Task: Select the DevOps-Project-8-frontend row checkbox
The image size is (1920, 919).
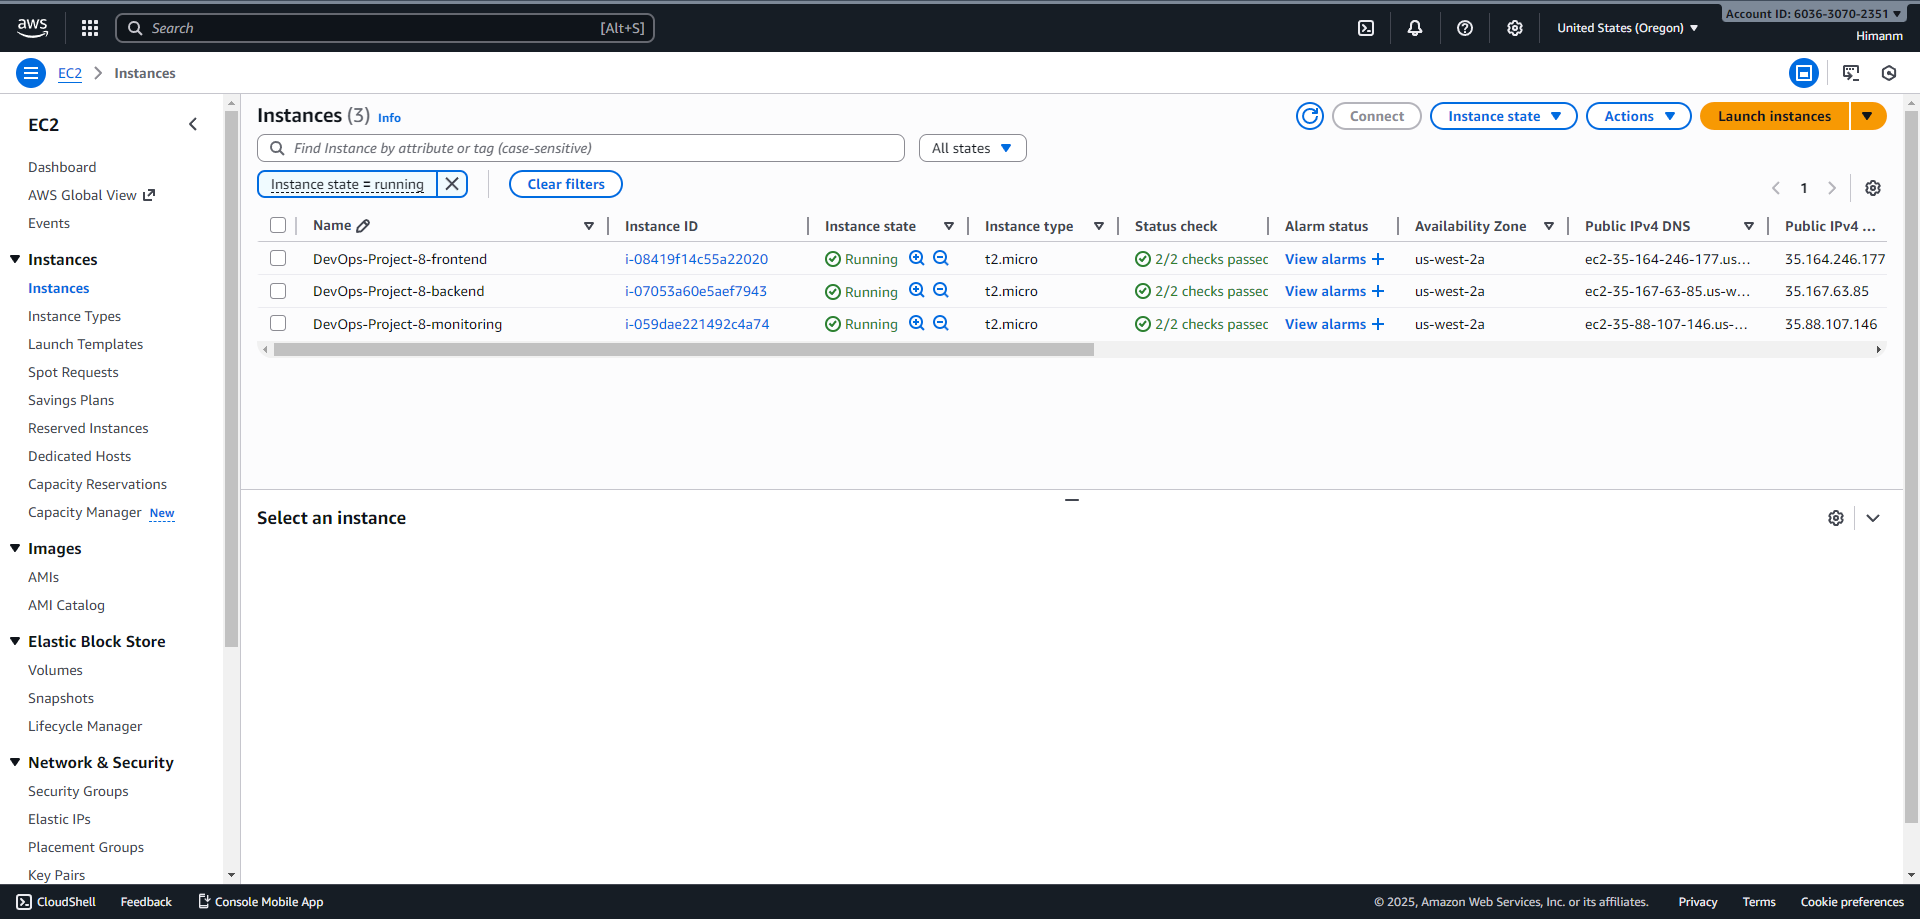Action: [x=278, y=258]
